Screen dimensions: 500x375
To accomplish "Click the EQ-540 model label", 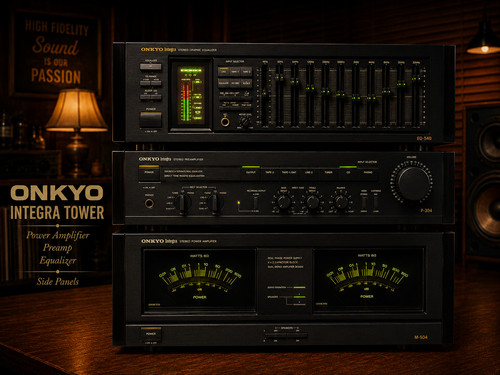I will 424,138.
